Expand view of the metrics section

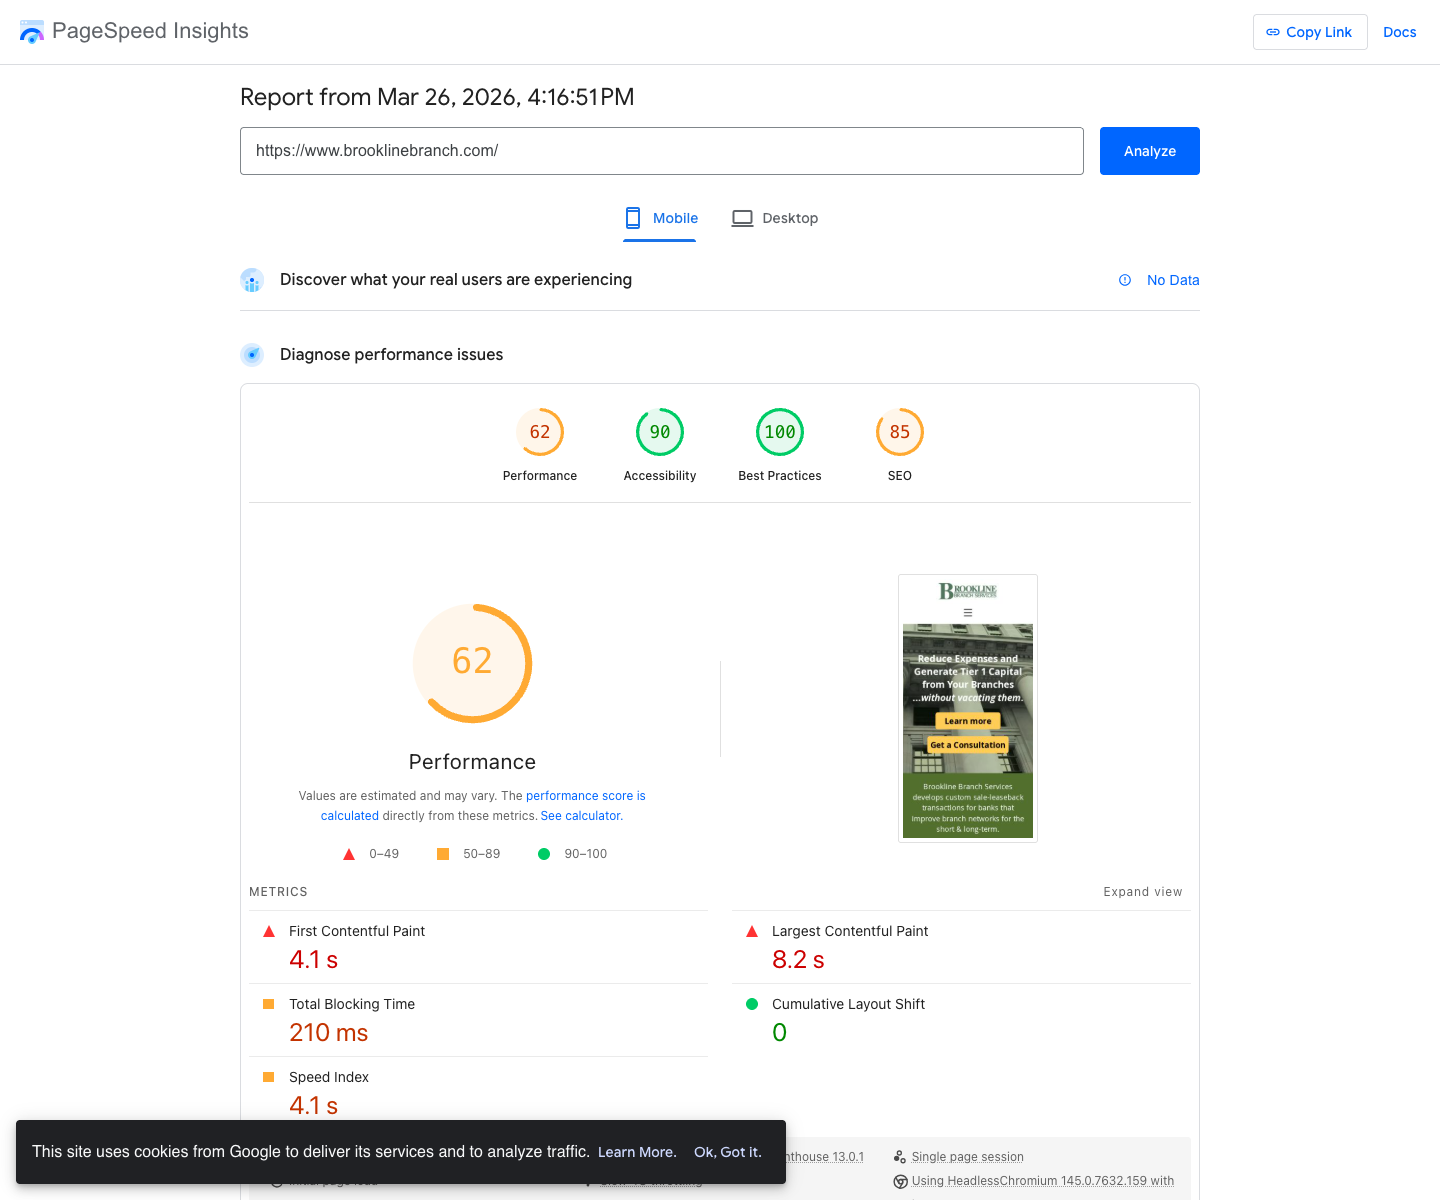click(1142, 891)
